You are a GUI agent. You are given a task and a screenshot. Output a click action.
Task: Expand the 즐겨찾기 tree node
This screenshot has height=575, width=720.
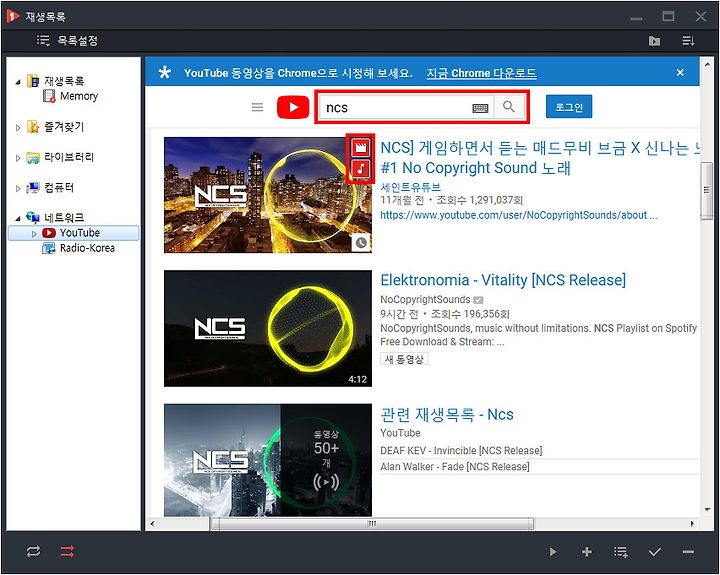click(18, 128)
